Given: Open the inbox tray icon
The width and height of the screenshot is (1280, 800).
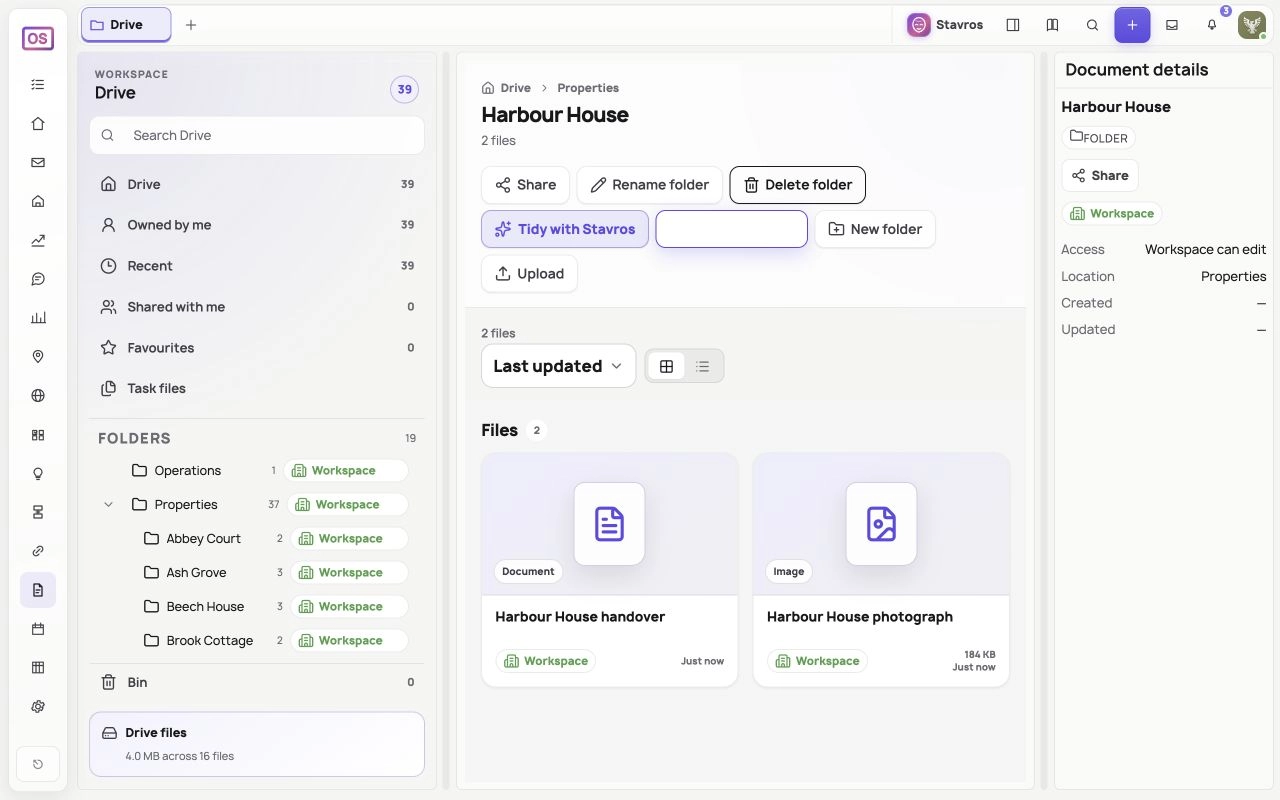Looking at the screenshot, I should (1172, 25).
